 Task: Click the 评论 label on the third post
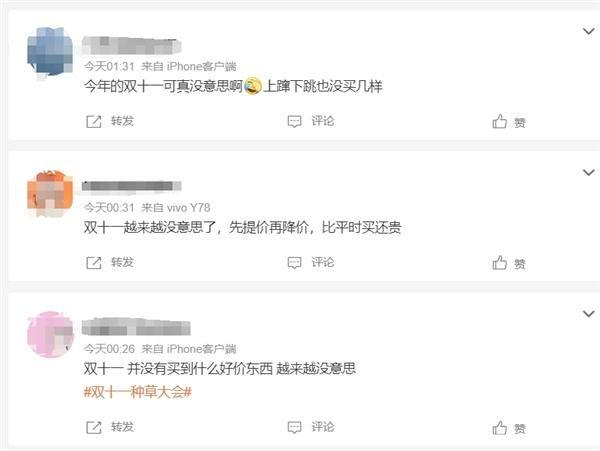323,427
